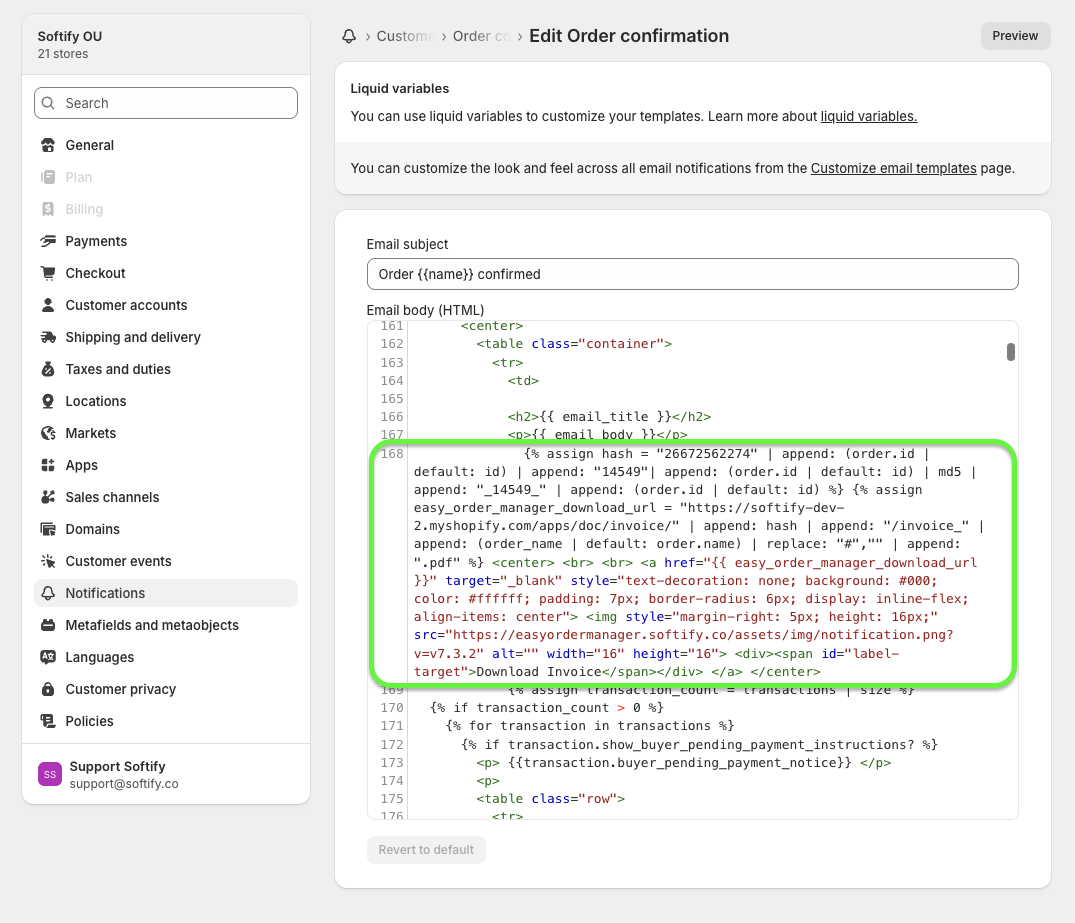Click the Markets globe icon
This screenshot has width=1075, height=923.
click(48, 433)
